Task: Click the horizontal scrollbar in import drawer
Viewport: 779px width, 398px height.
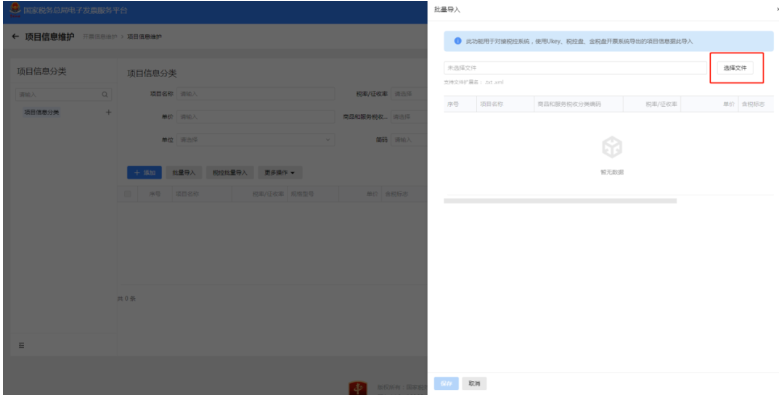Action: (x=560, y=201)
